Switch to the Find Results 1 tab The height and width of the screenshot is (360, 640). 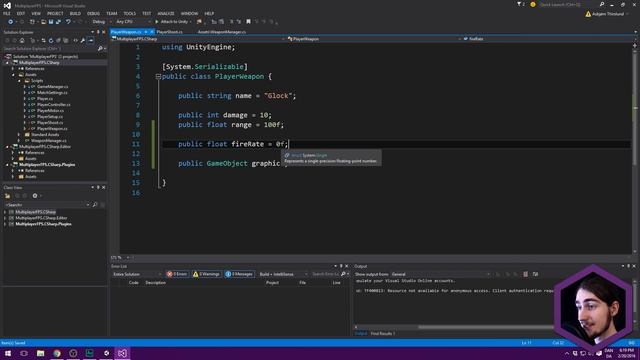tap(382, 334)
